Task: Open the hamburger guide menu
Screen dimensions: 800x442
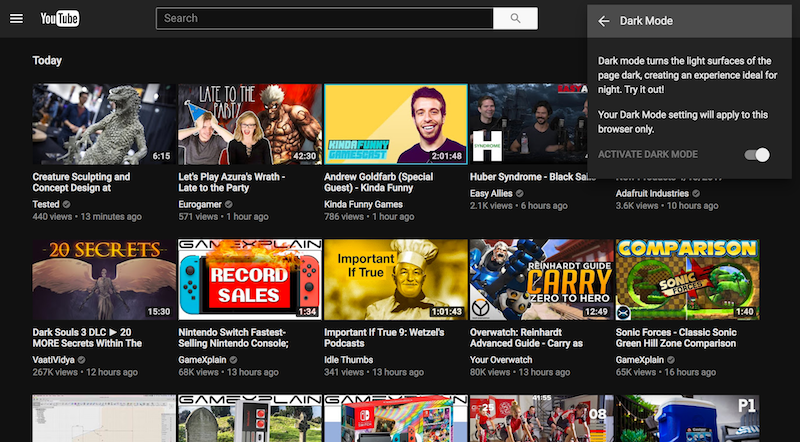Action: pyautogui.click(x=16, y=19)
